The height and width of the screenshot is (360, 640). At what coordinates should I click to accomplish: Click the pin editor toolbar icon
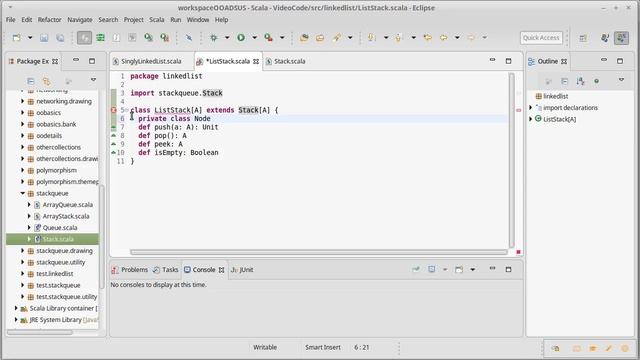coord(189,38)
